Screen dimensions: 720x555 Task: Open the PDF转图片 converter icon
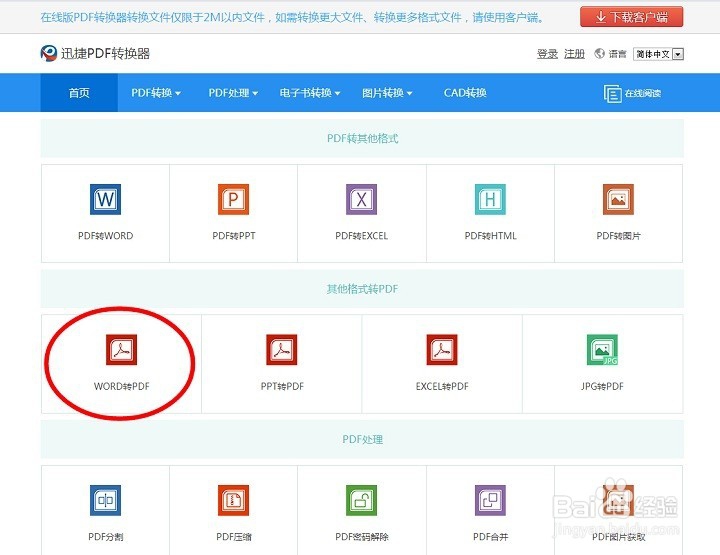click(618, 199)
